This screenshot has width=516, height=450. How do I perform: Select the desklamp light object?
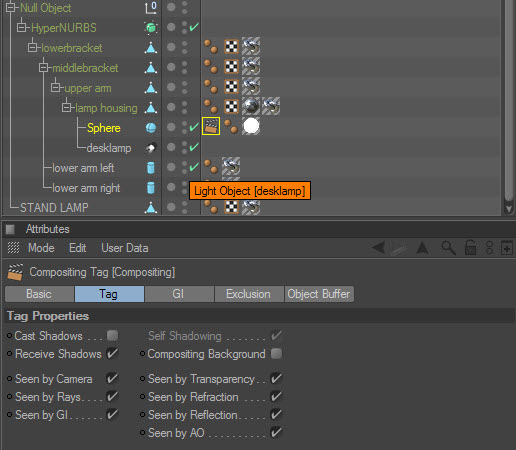pyautogui.click(x=109, y=148)
